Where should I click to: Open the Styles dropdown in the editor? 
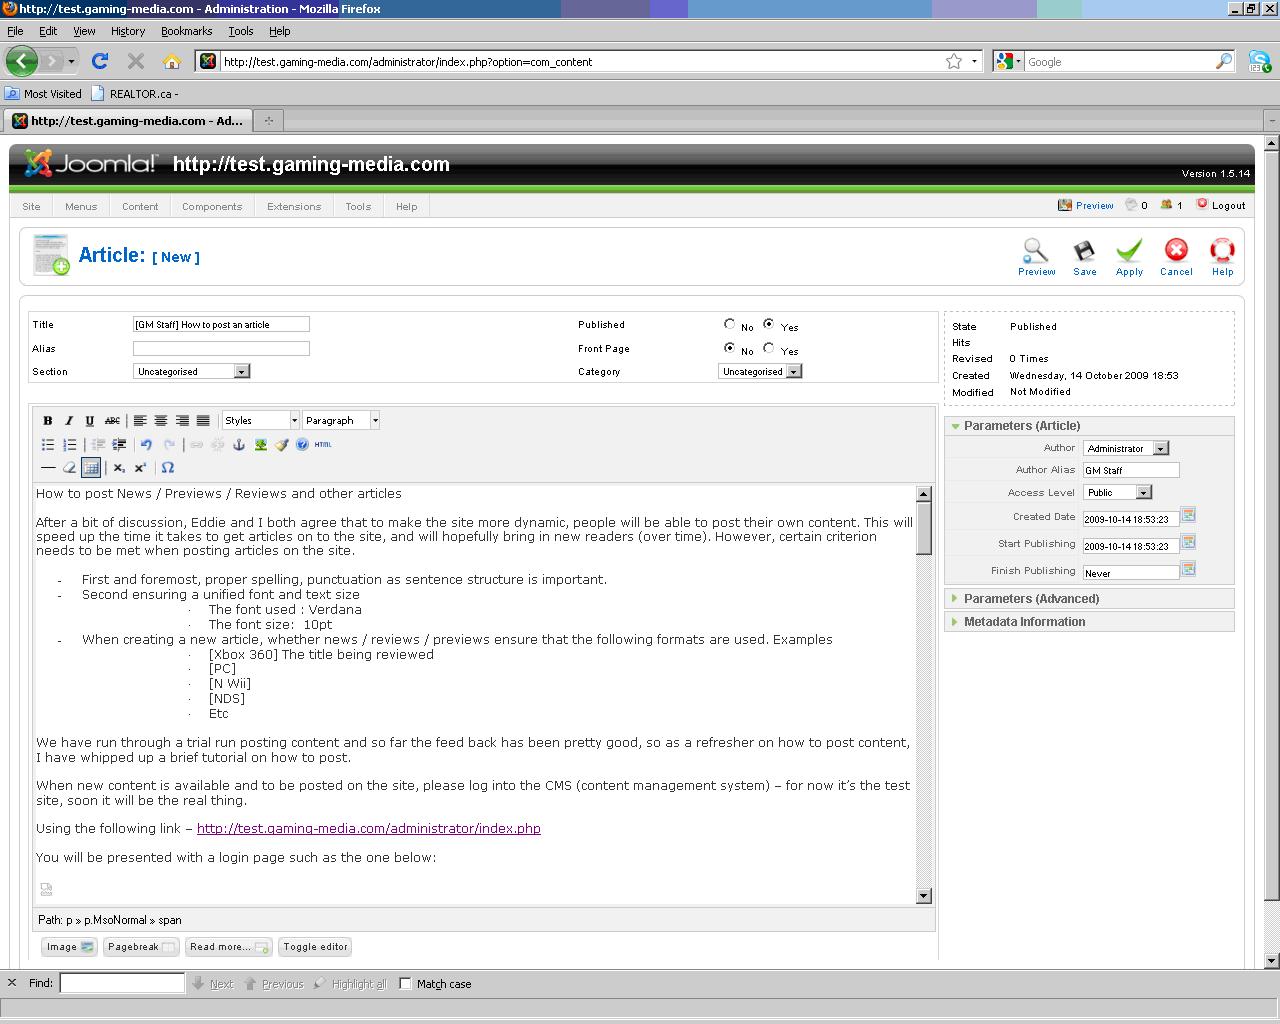[x=260, y=421]
